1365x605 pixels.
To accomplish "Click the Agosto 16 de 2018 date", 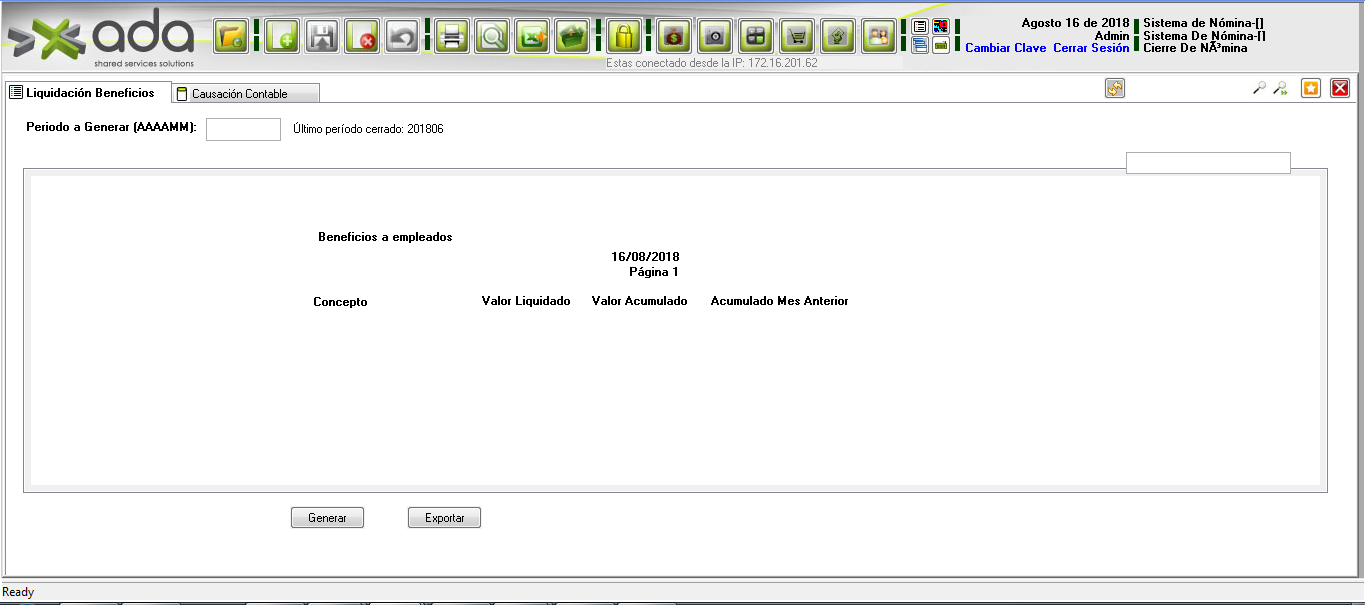I will 1076,23.
